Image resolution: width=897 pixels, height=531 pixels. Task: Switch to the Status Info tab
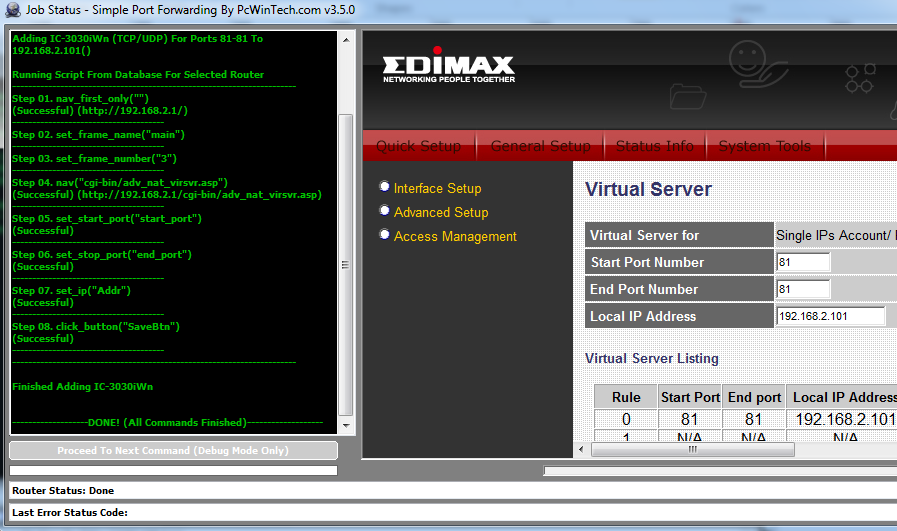pyautogui.click(x=654, y=146)
